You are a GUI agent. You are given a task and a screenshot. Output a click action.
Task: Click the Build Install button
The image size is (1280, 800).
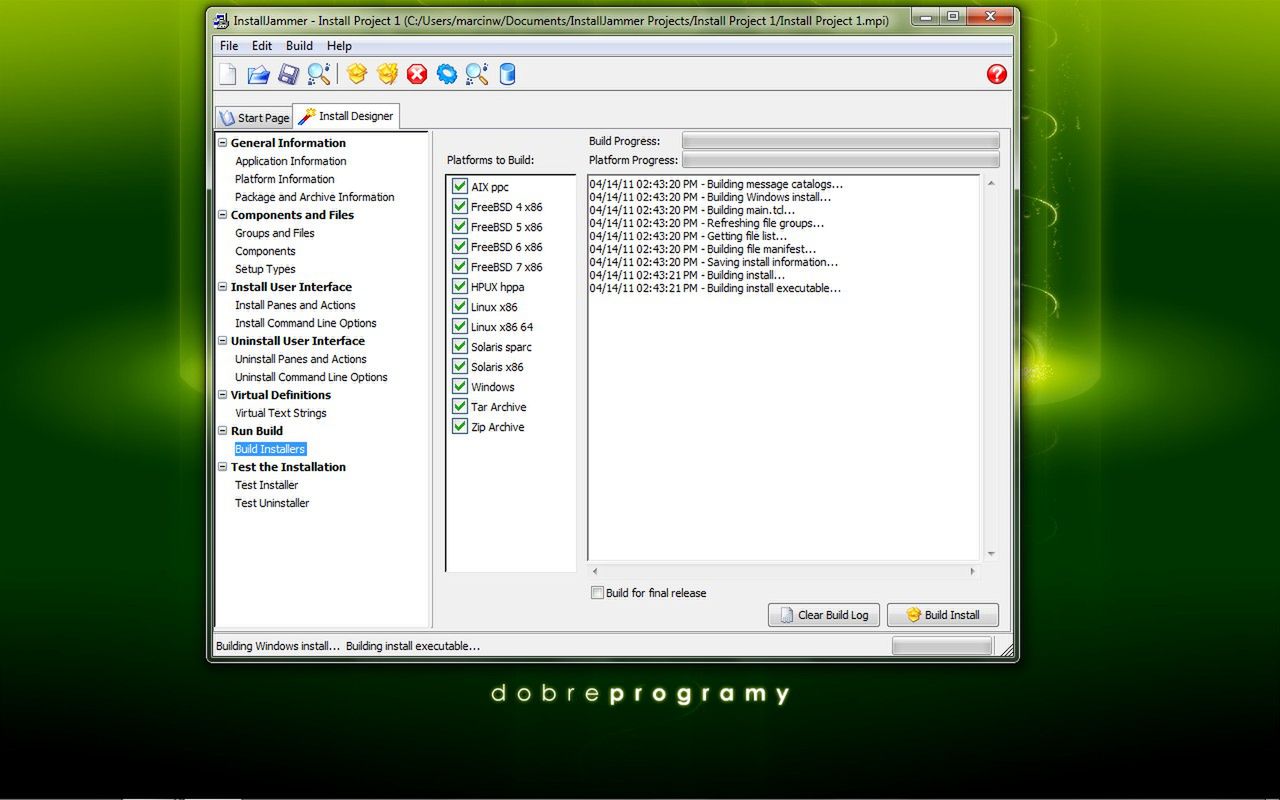(942, 615)
